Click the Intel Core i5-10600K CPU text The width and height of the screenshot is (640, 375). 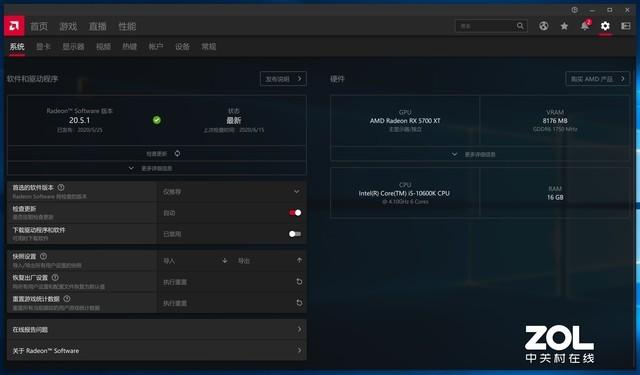click(404, 193)
